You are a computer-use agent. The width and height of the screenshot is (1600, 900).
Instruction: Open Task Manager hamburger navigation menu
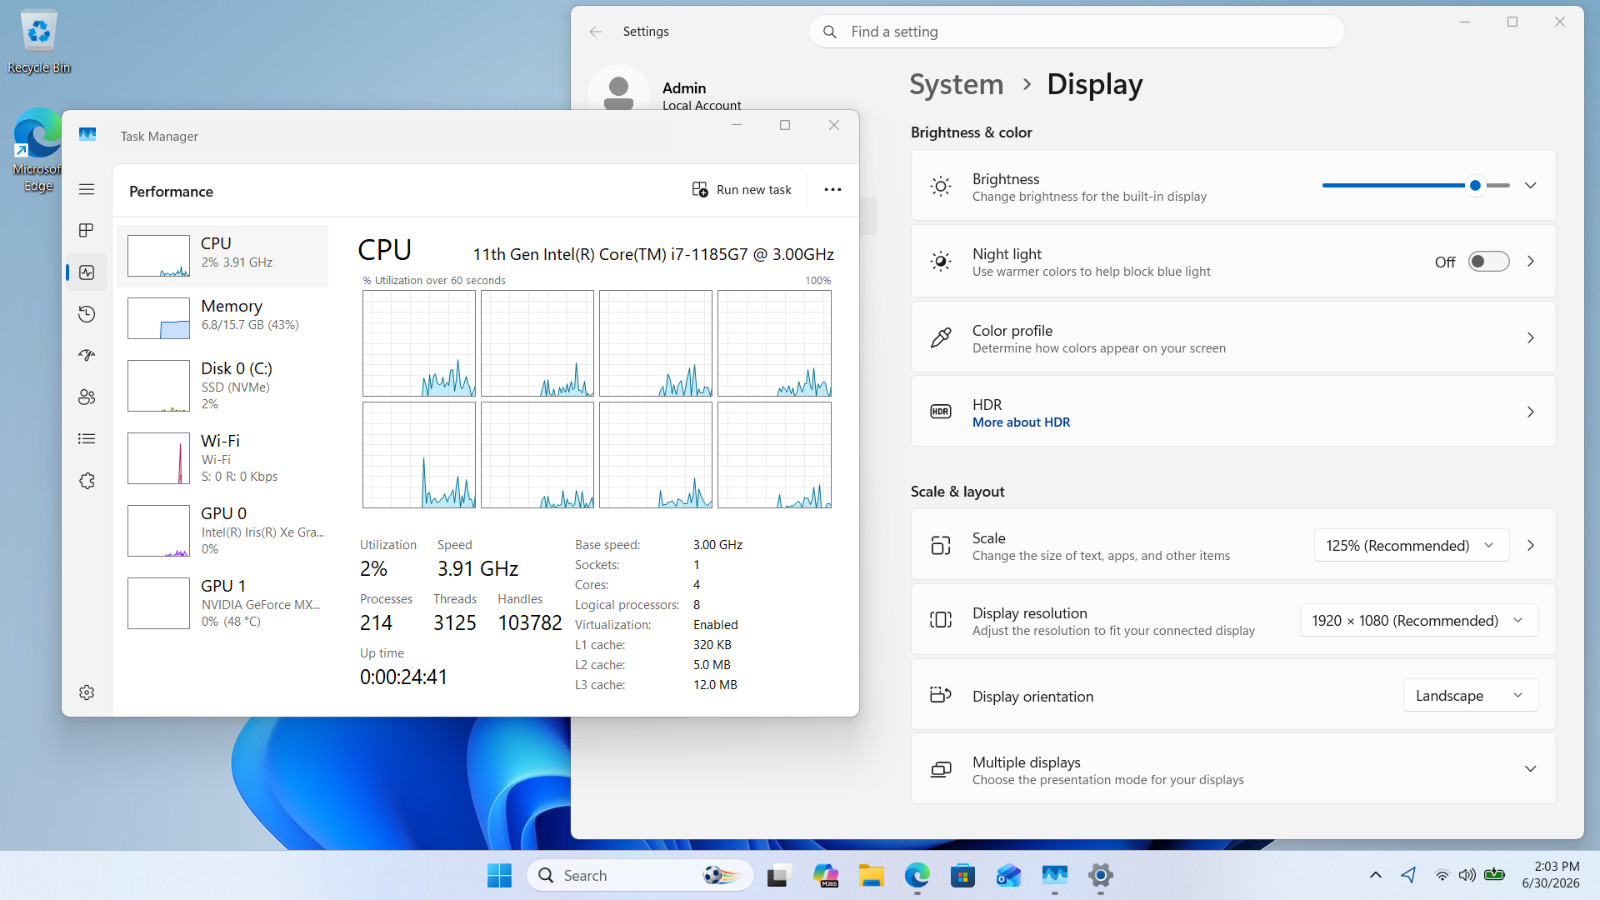click(x=87, y=189)
